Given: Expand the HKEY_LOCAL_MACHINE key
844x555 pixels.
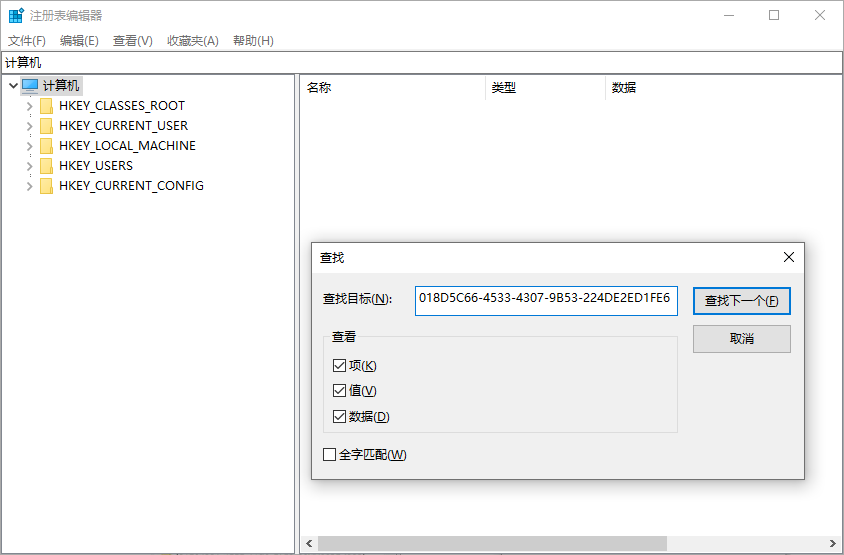Looking at the screenshot, I should pos(30,146).
